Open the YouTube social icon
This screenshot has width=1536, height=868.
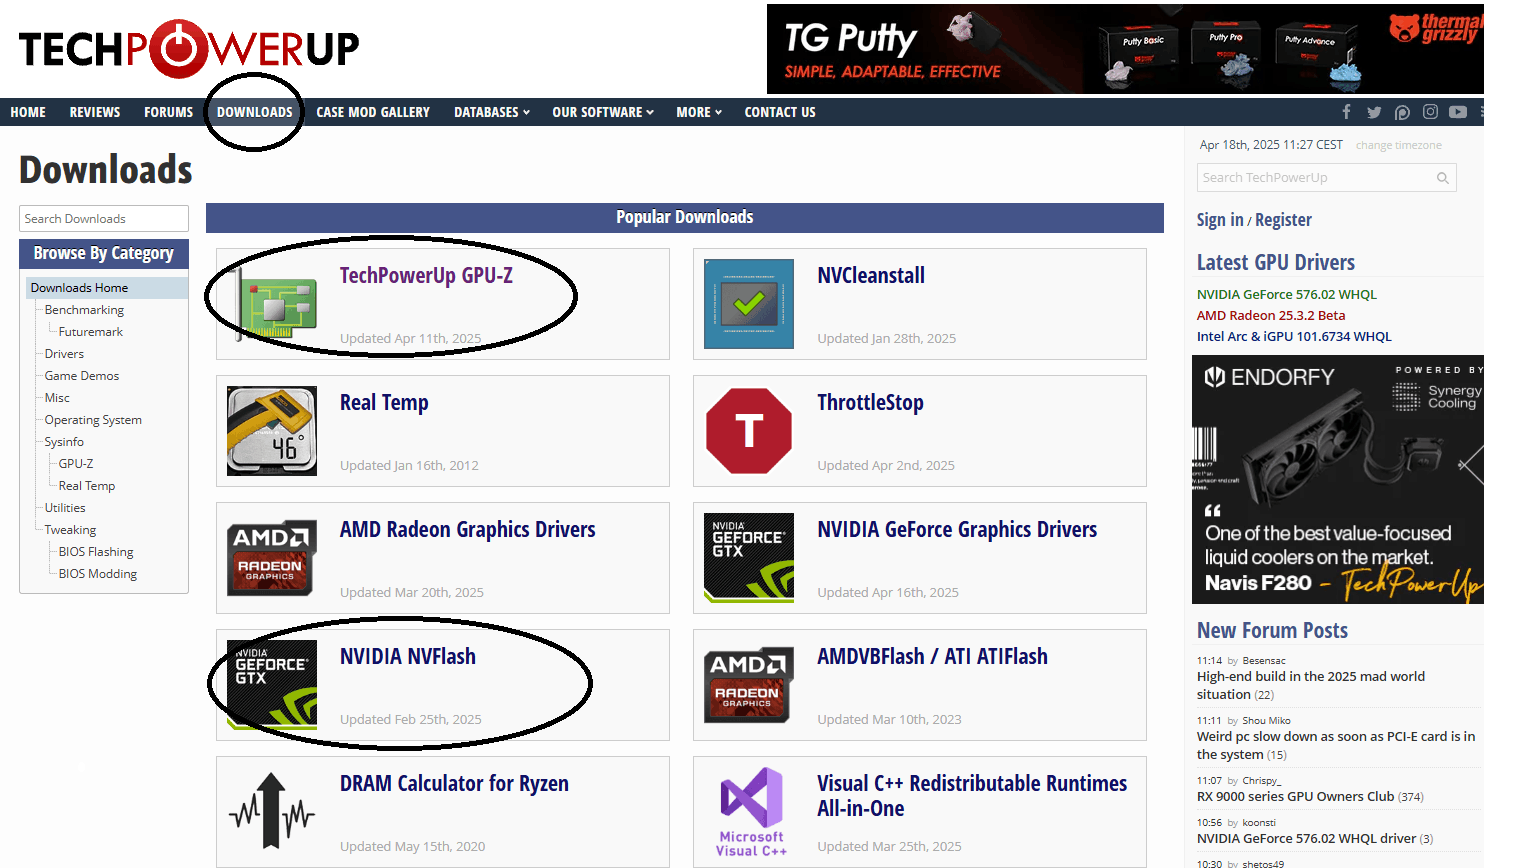1458,112
